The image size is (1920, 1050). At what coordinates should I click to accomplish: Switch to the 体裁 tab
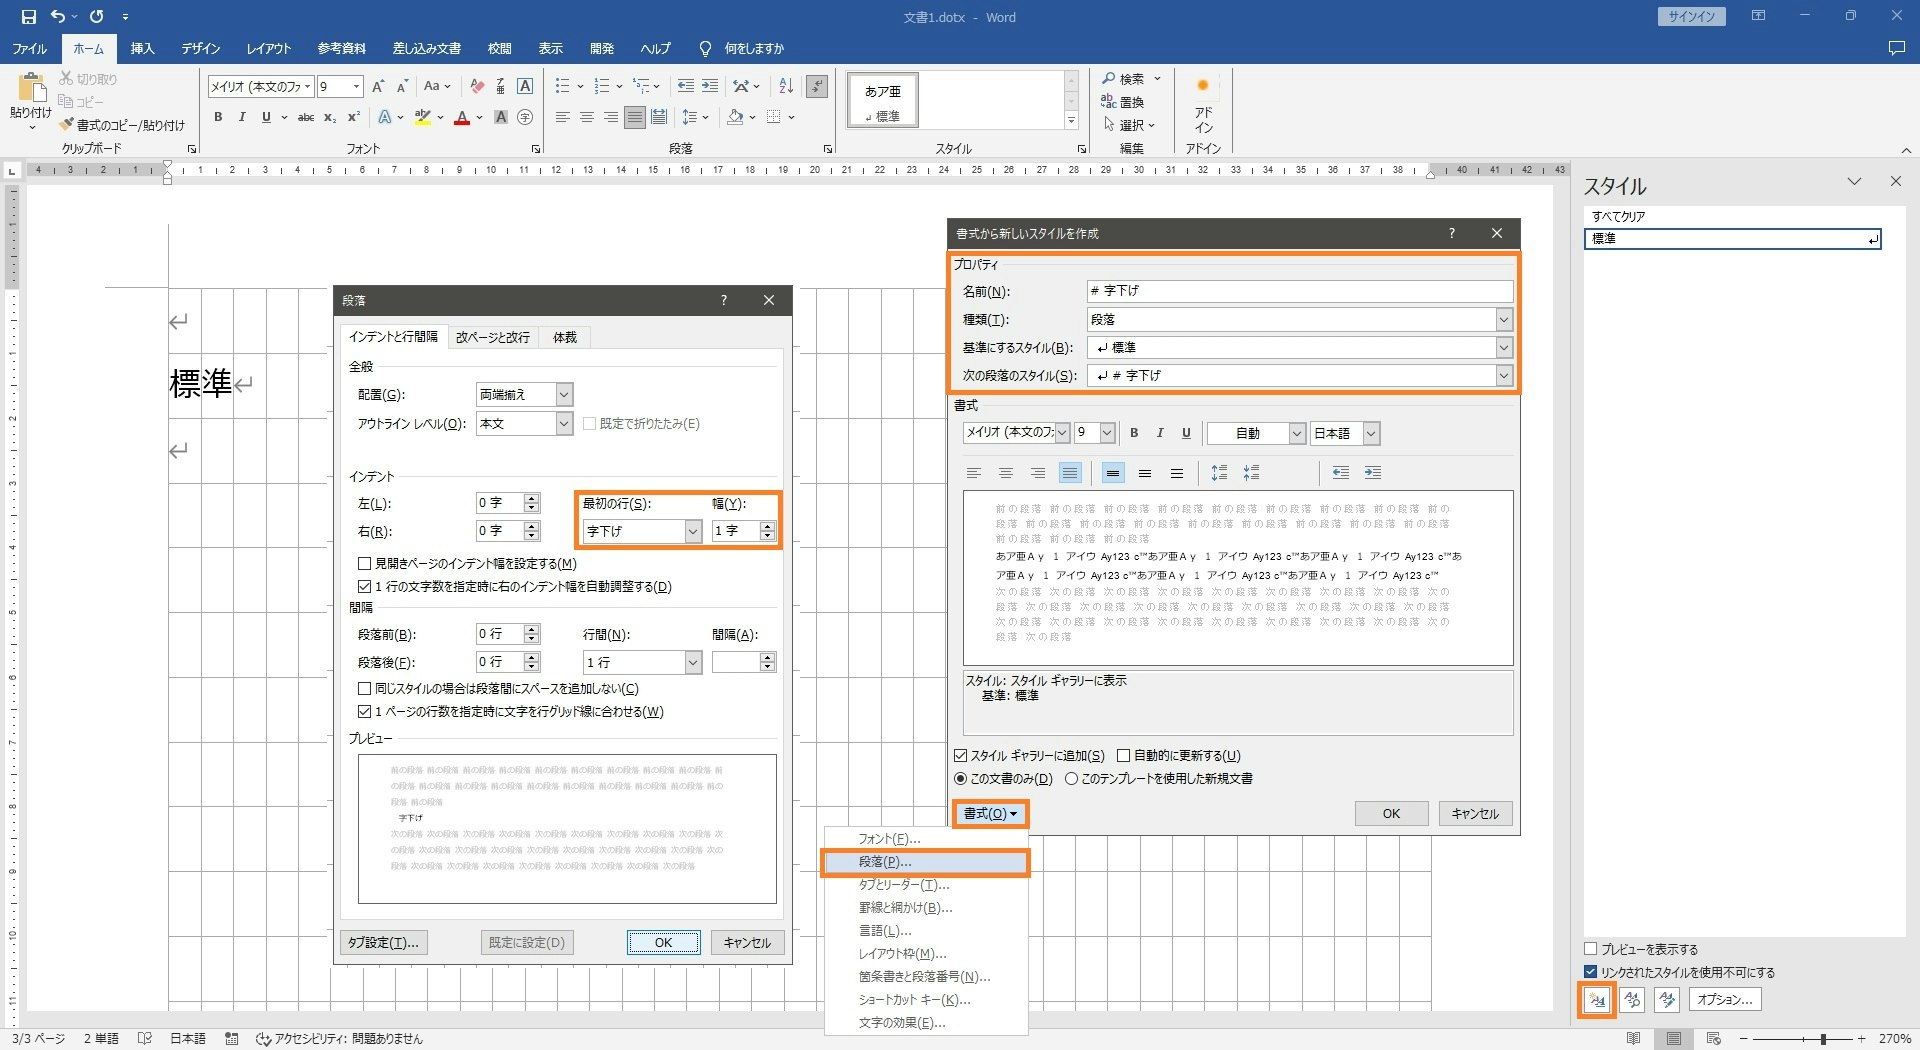(x=565, y=337)
